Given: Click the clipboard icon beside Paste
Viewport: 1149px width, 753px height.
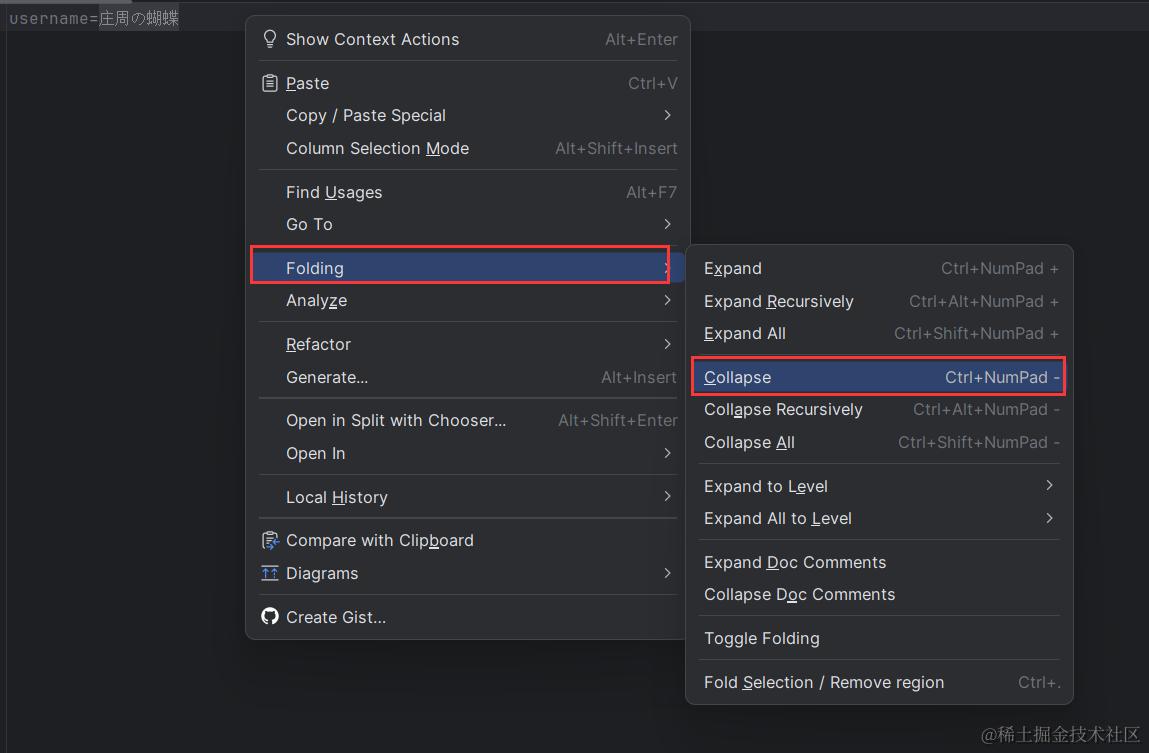Looking at the screenshot, I should click(270, 84).
